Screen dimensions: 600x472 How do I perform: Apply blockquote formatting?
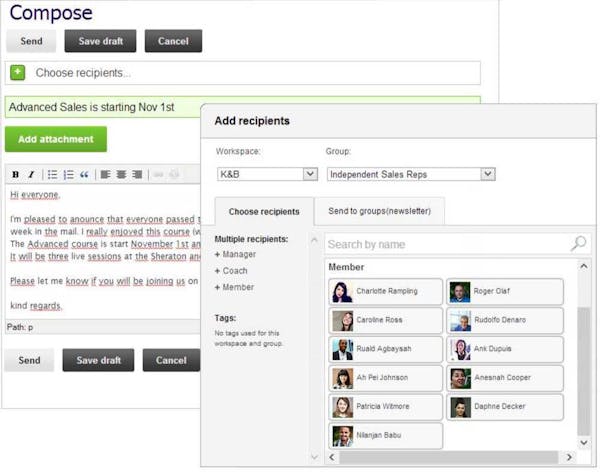pyautogui.click(x=85, y=175)
